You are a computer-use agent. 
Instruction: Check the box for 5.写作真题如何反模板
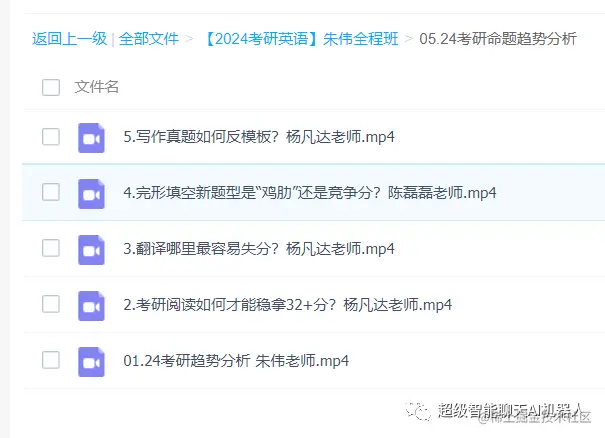coord(51,137)
